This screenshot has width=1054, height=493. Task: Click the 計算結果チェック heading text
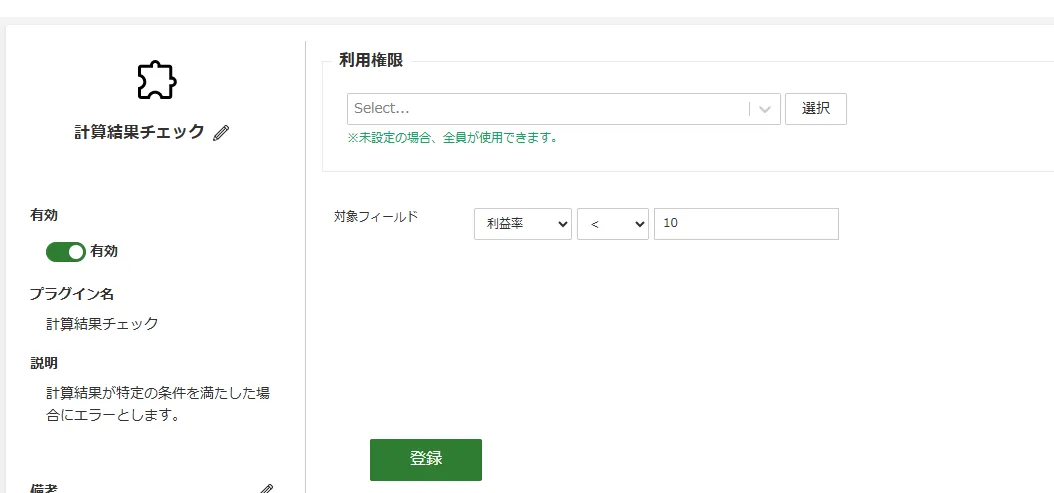pos(139,132)
